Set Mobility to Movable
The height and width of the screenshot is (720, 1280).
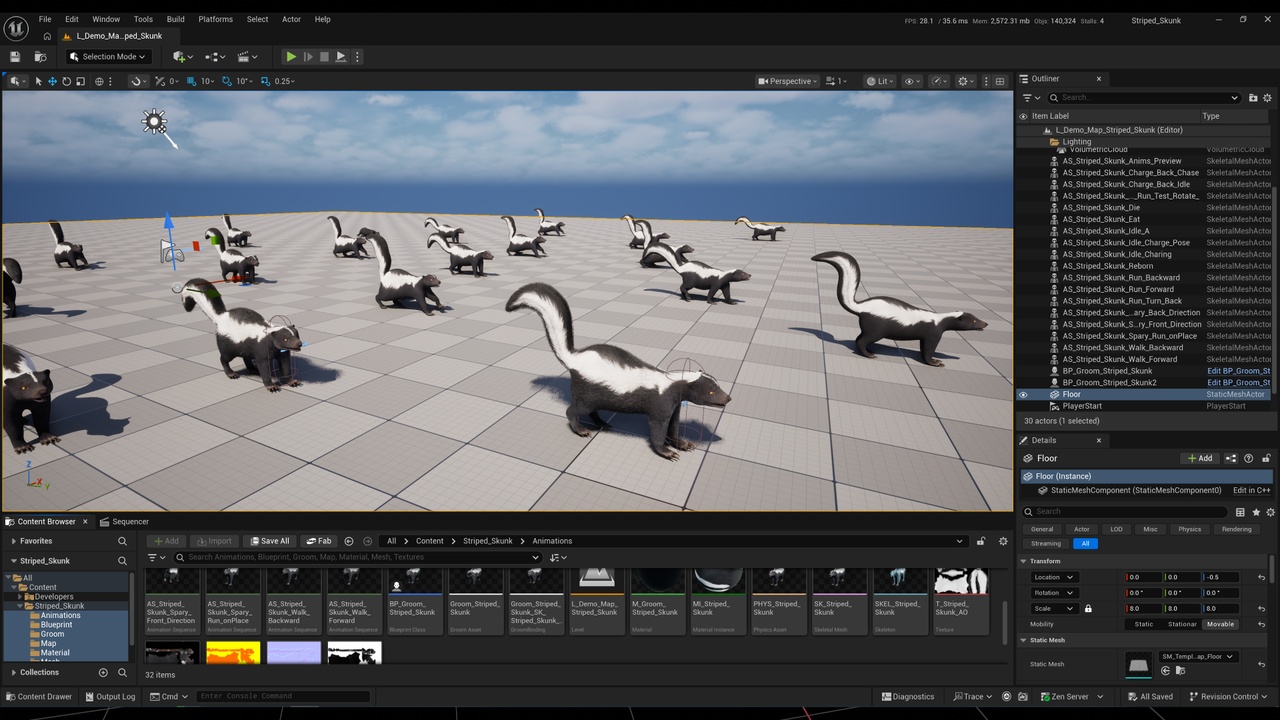tap(1220, 624)
